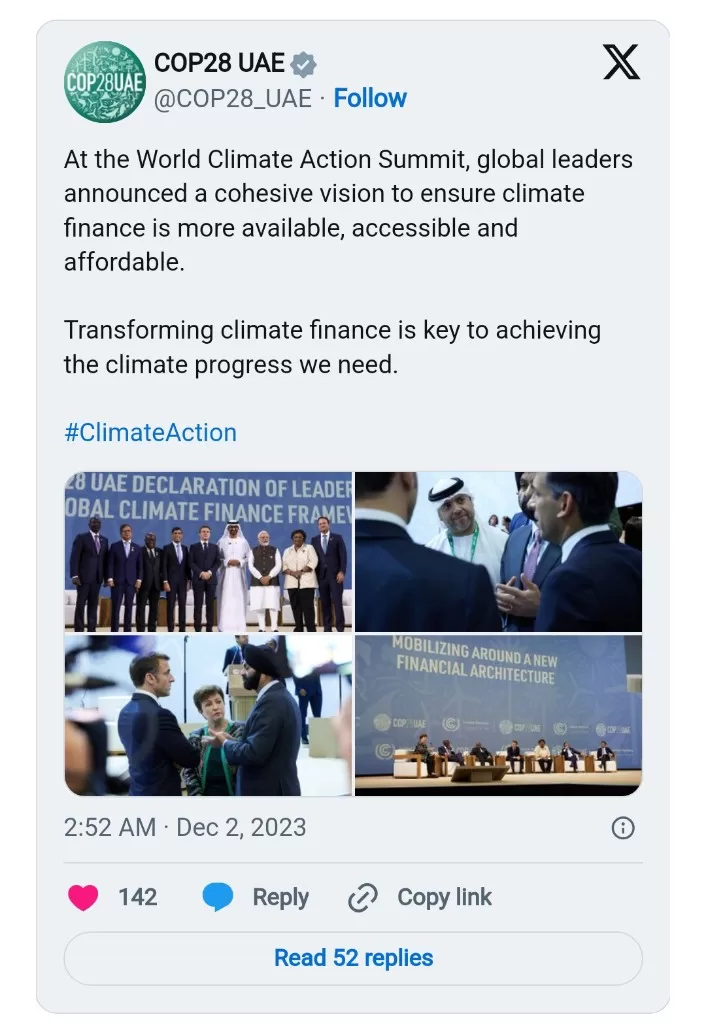Screen dimensions: 706x1031
Task: Click the 142 likes count
Action: tap(137, 897)
